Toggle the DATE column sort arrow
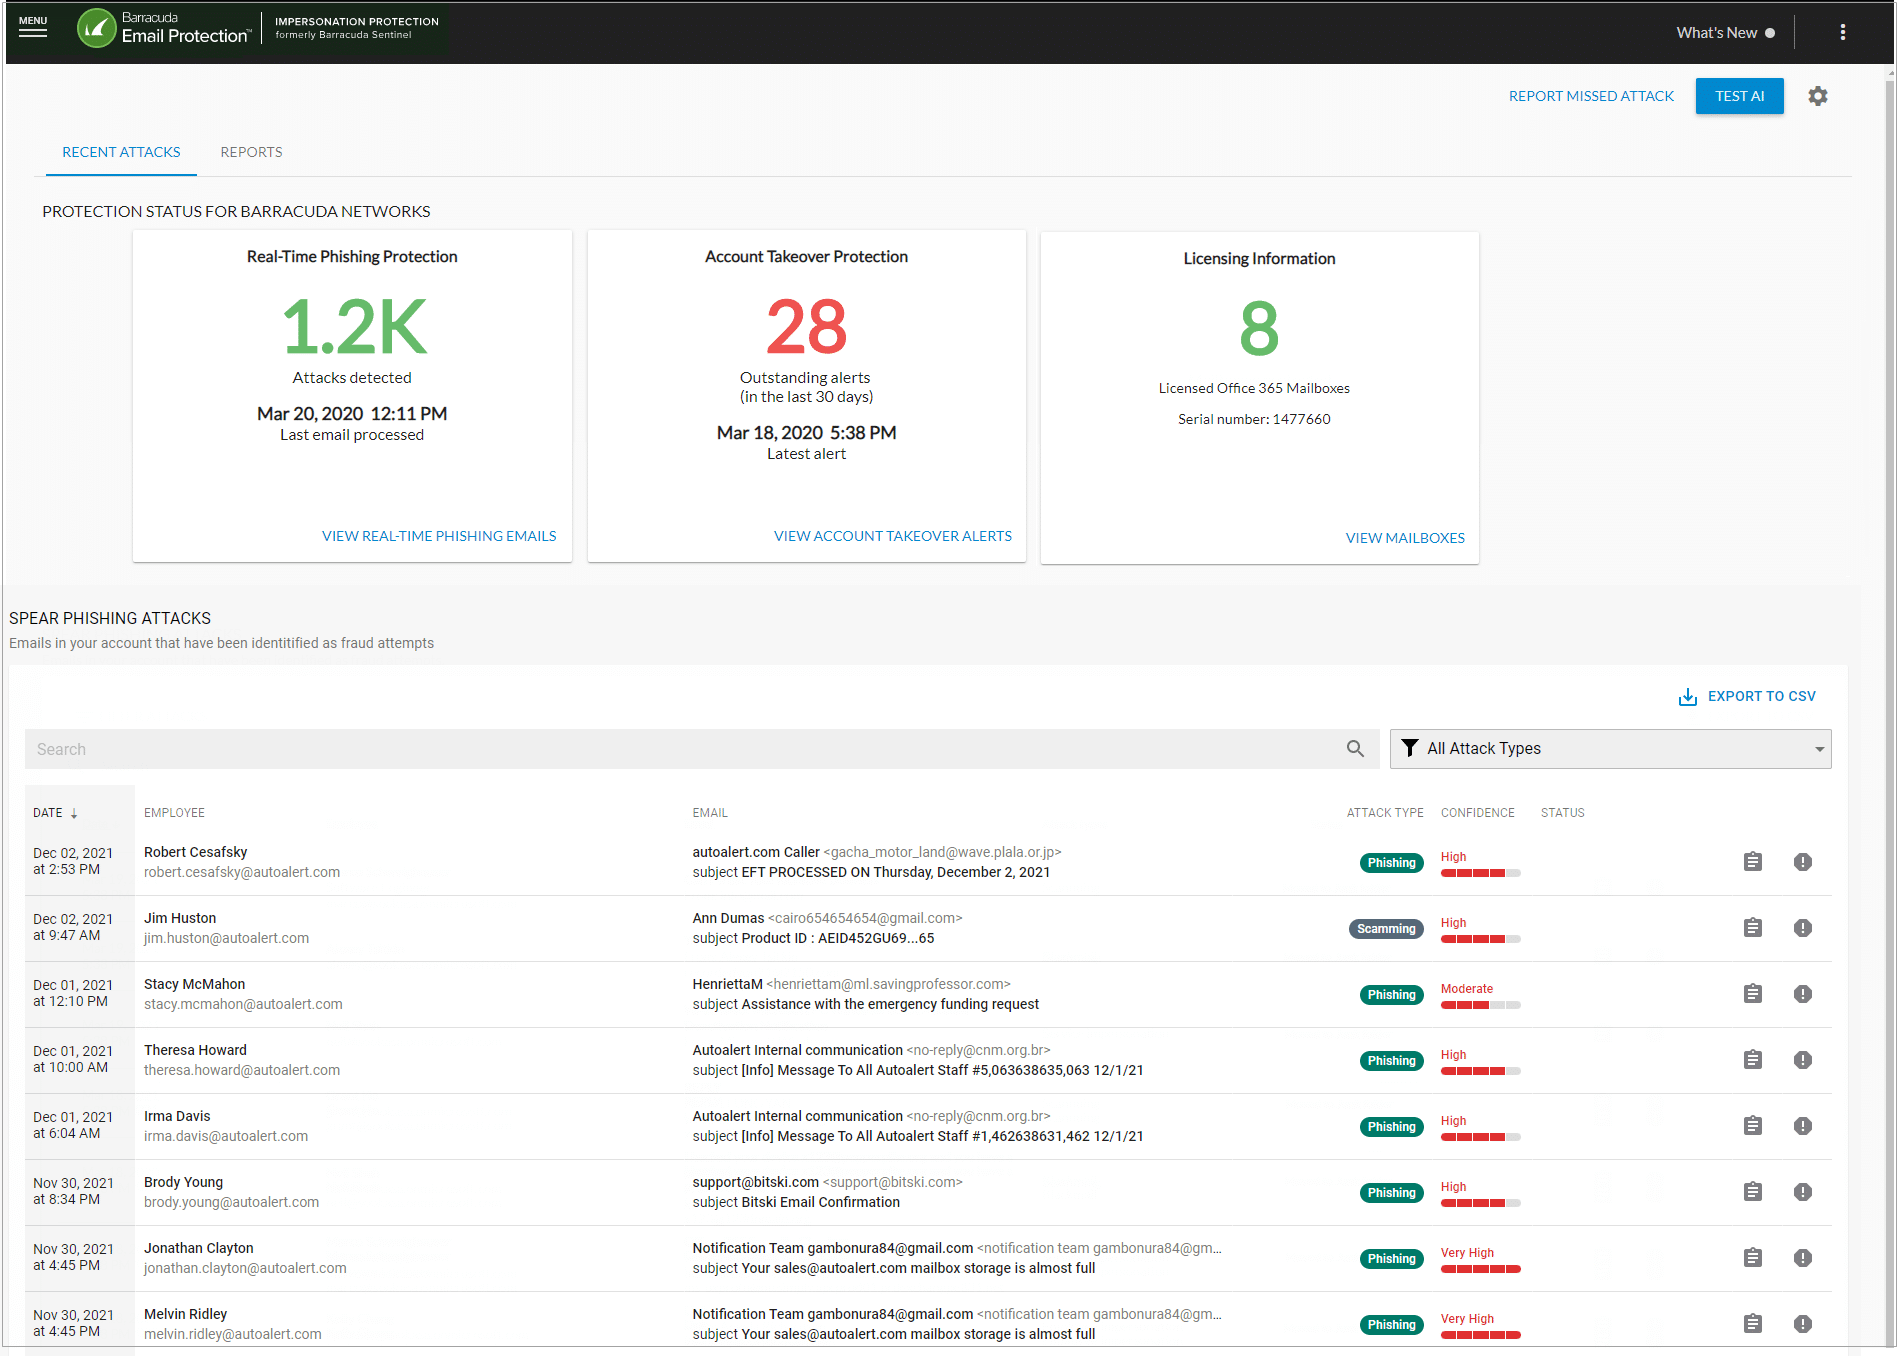 coord(74,813)
